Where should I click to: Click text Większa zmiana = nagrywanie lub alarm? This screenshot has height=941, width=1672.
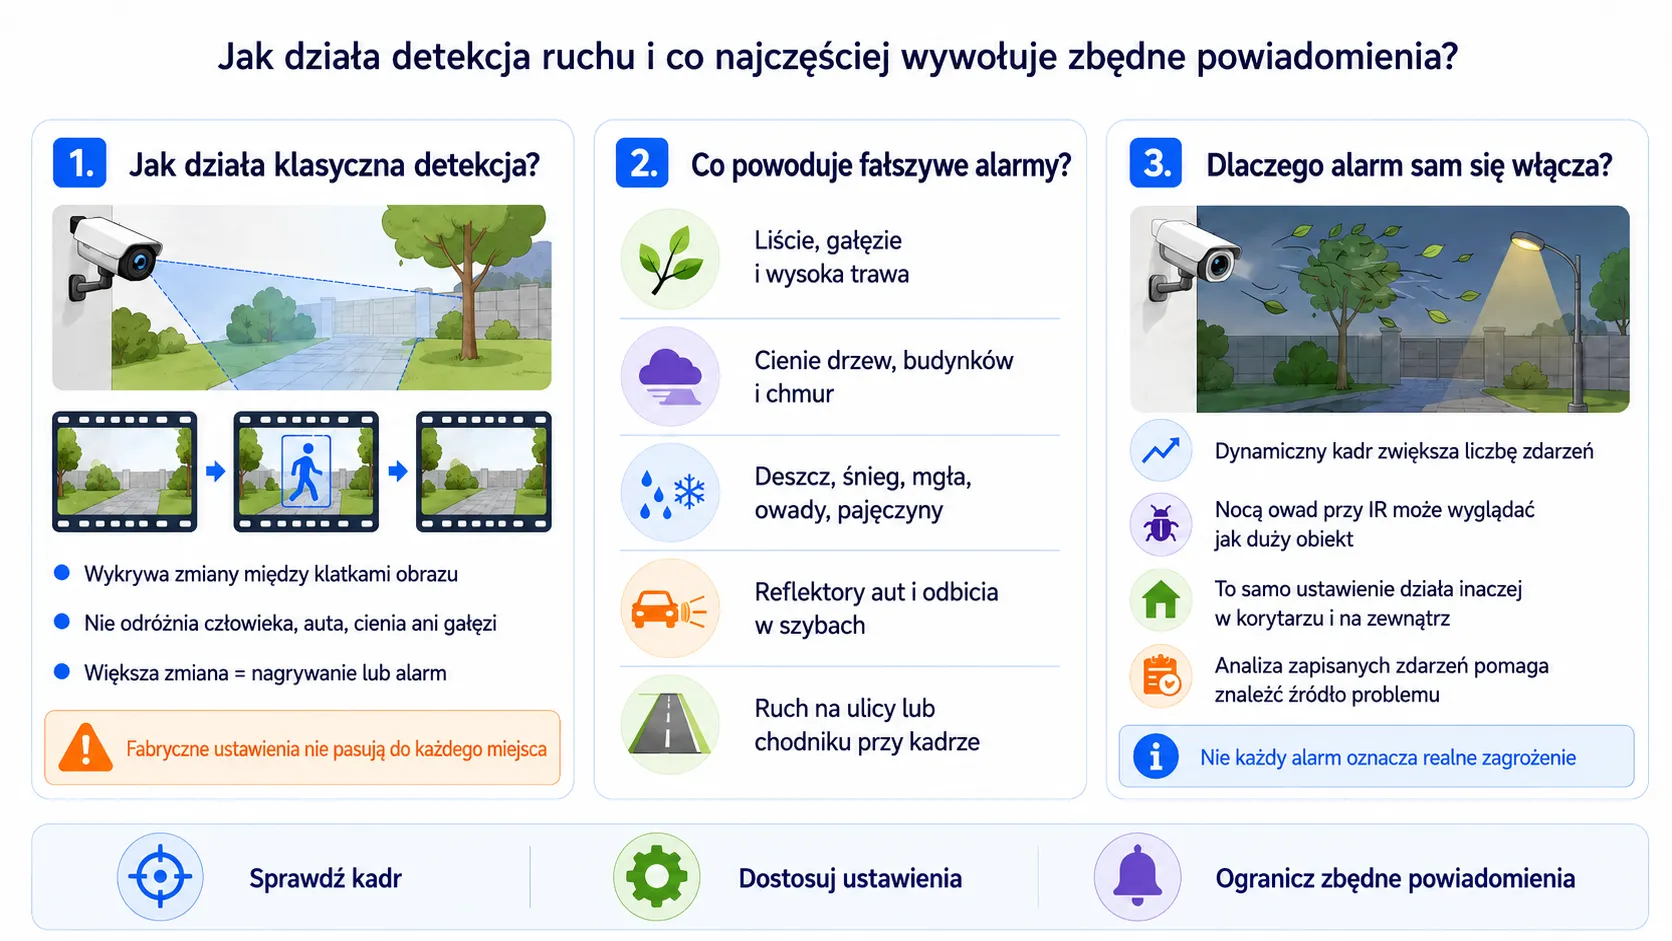pos(265,673)
